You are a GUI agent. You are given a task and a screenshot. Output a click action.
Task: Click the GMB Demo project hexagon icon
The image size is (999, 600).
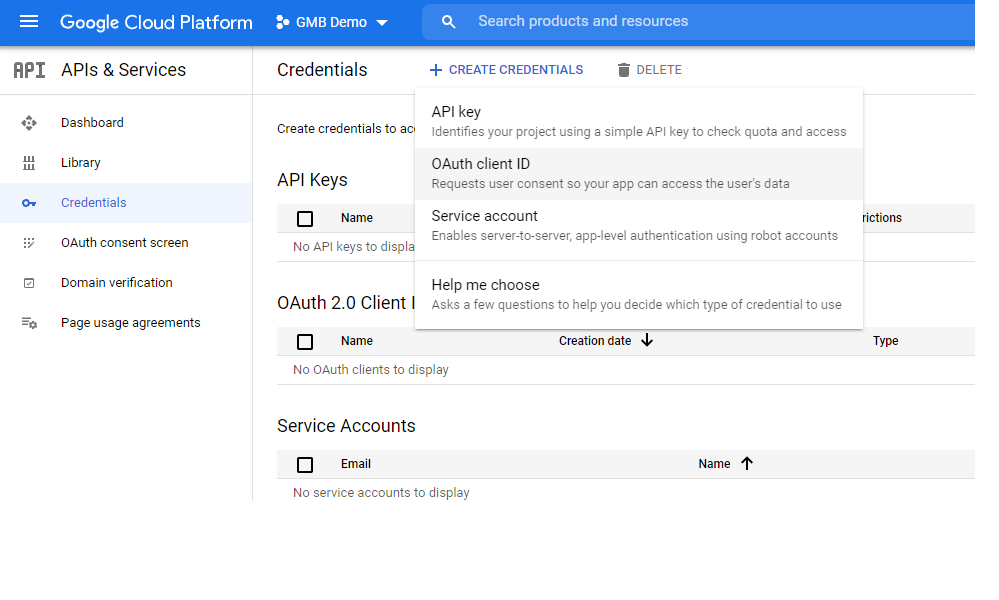282,22
